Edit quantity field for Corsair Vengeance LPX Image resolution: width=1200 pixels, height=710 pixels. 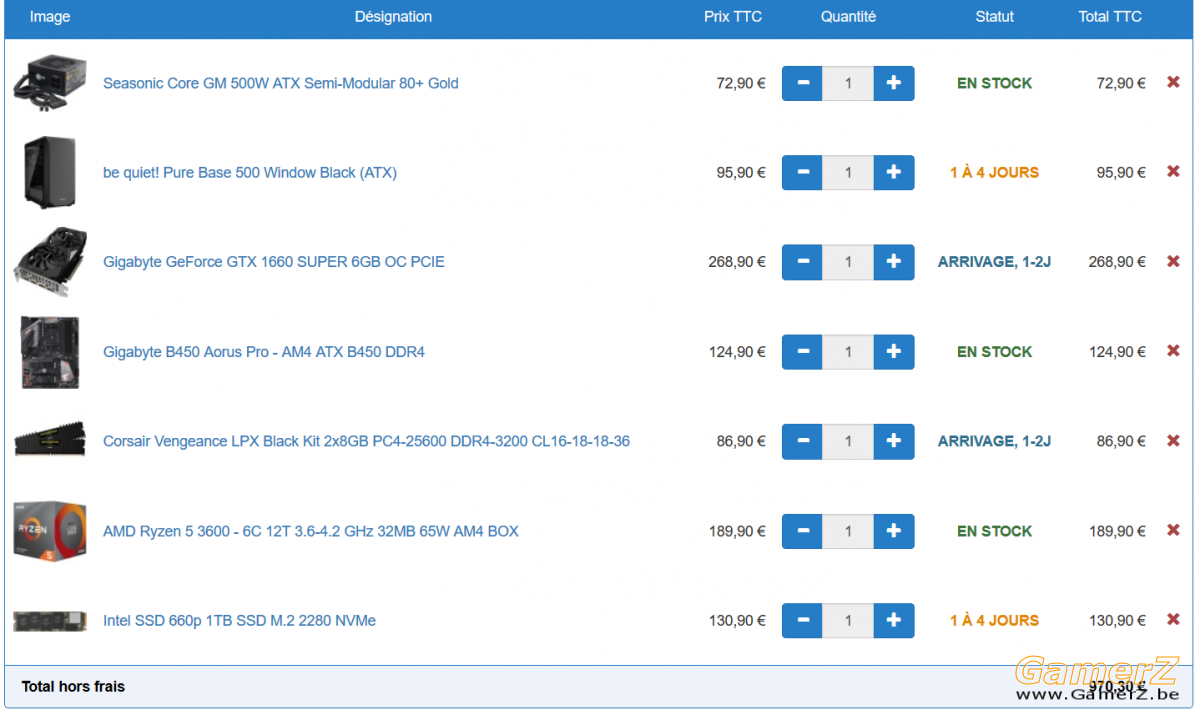(x=848, y=441)
